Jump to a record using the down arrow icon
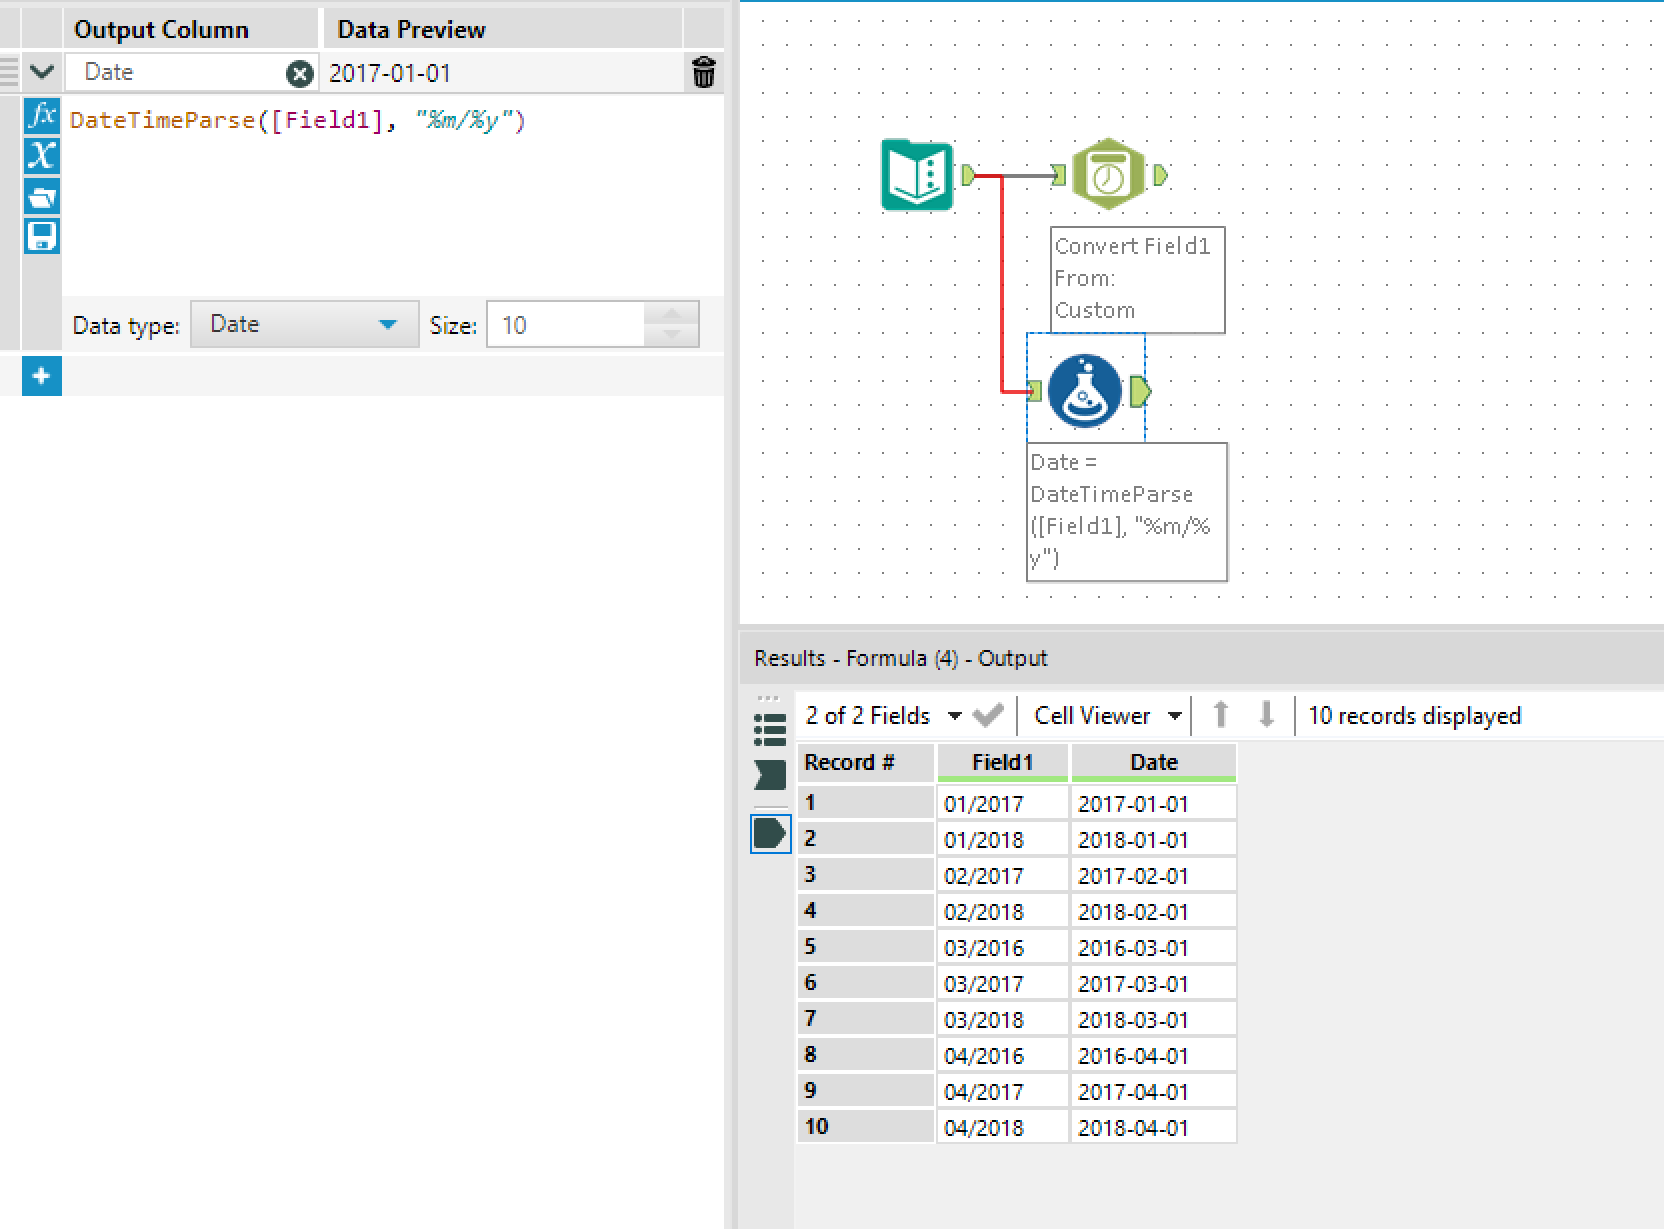The height and width of the screenshot is (1229, 1664). [x=1267, y=715]
